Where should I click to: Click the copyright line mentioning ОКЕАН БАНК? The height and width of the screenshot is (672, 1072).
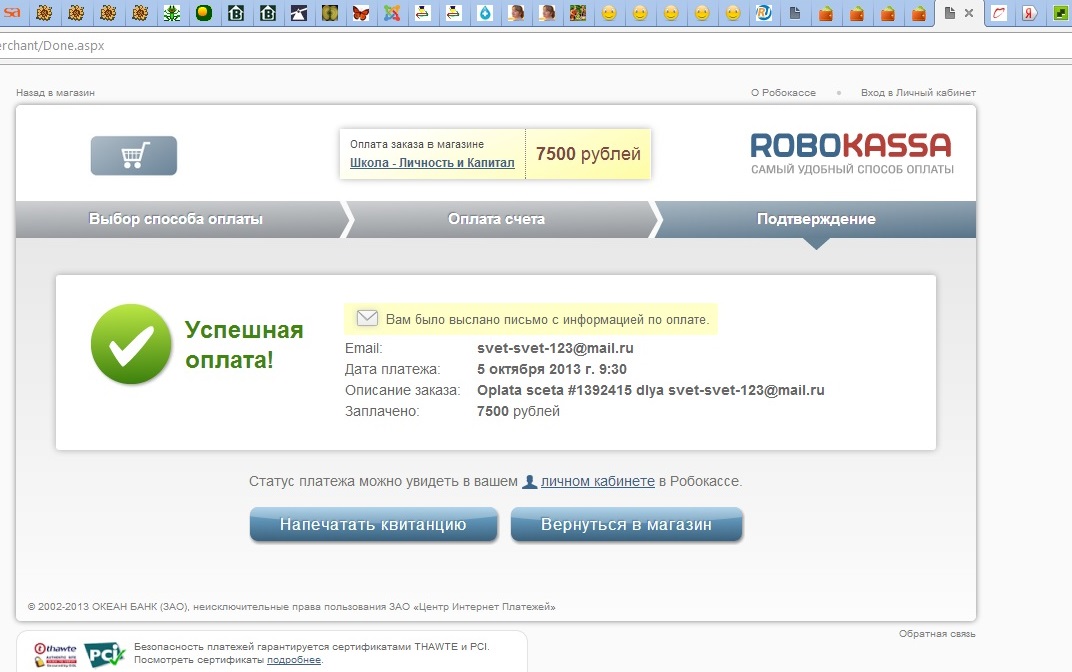[291, 606]
